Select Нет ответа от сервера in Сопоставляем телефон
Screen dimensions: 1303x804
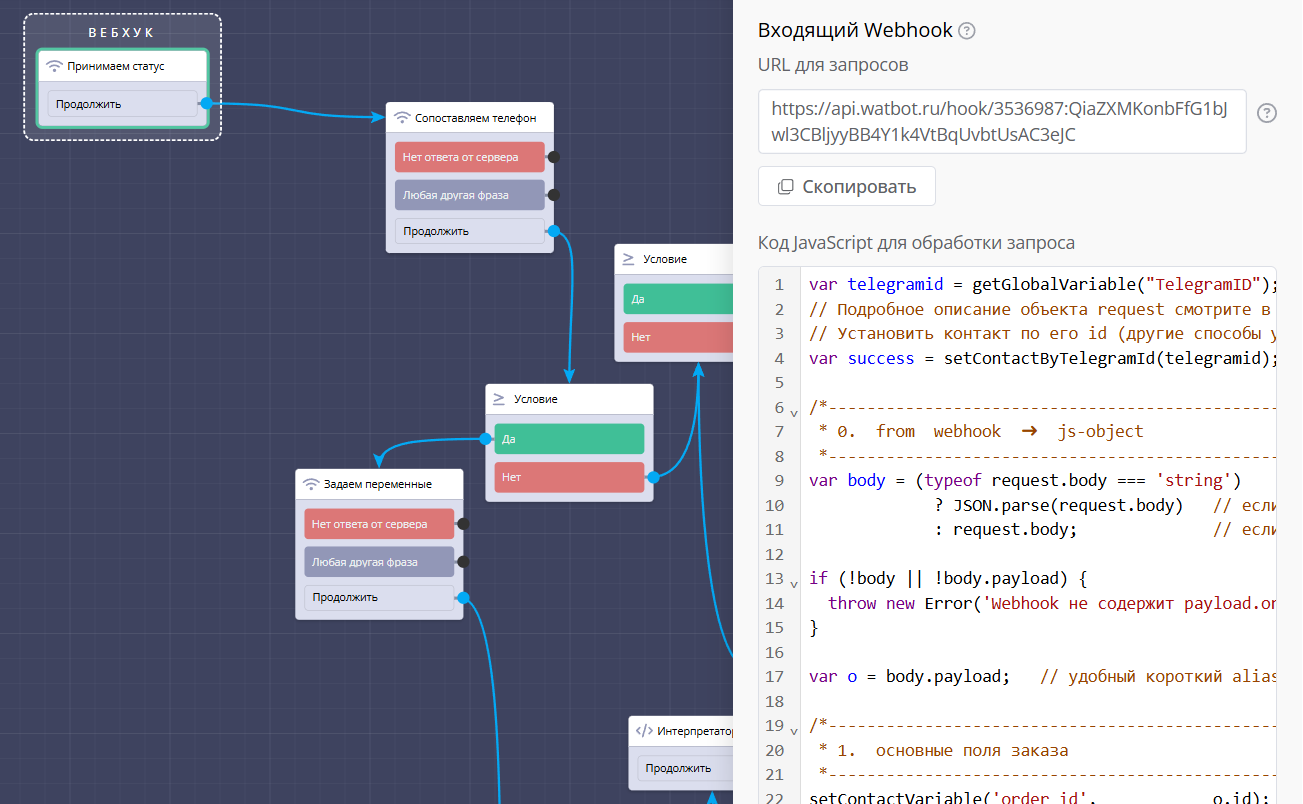[469, 157]
